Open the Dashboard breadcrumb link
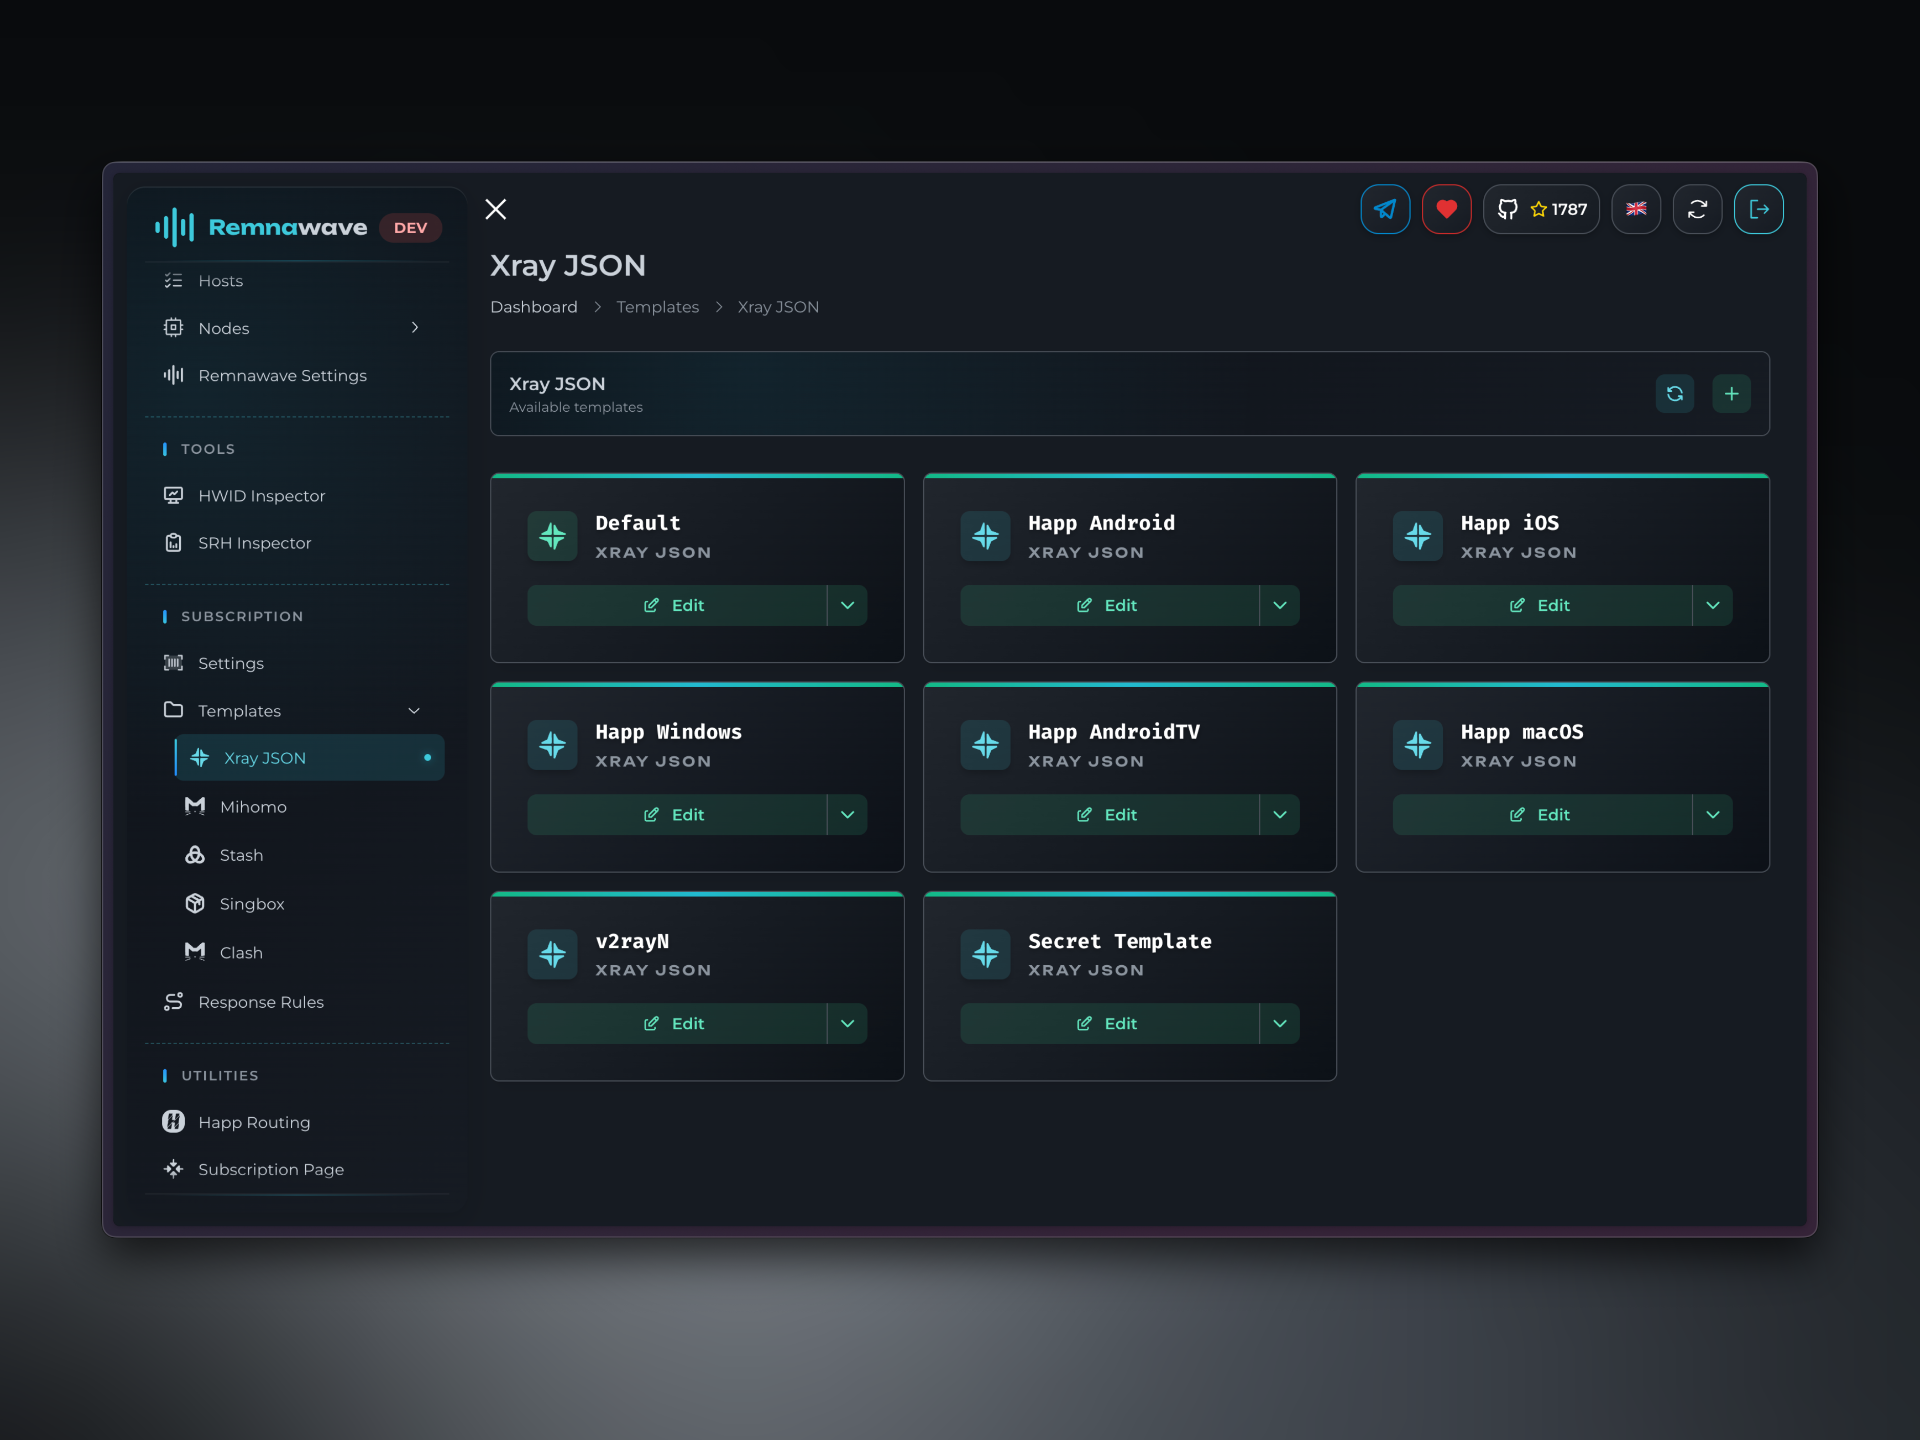 point(533,307)
